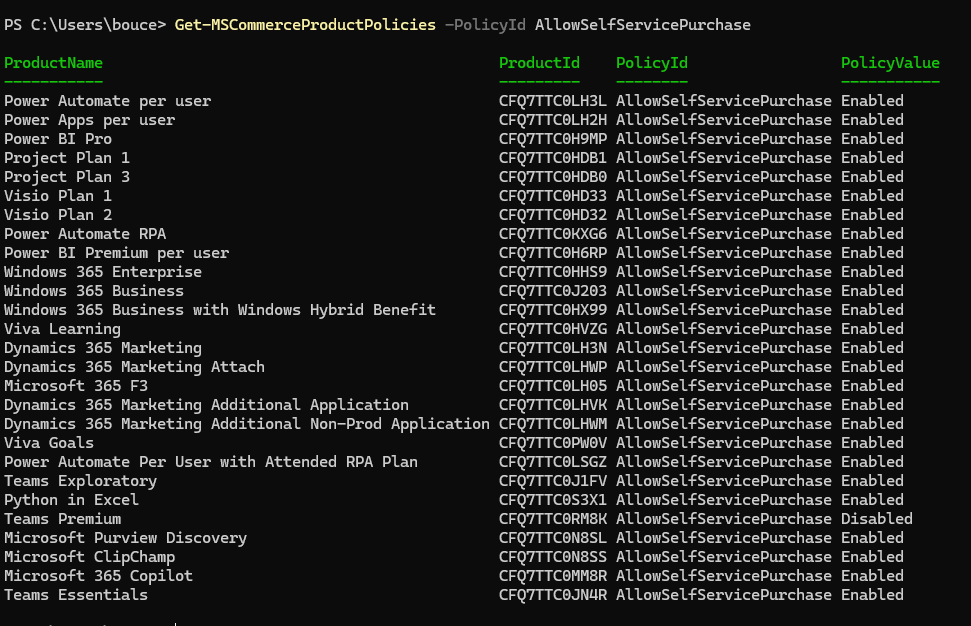Click product ID CFQ7TTC0JN4R

[553, 595]
